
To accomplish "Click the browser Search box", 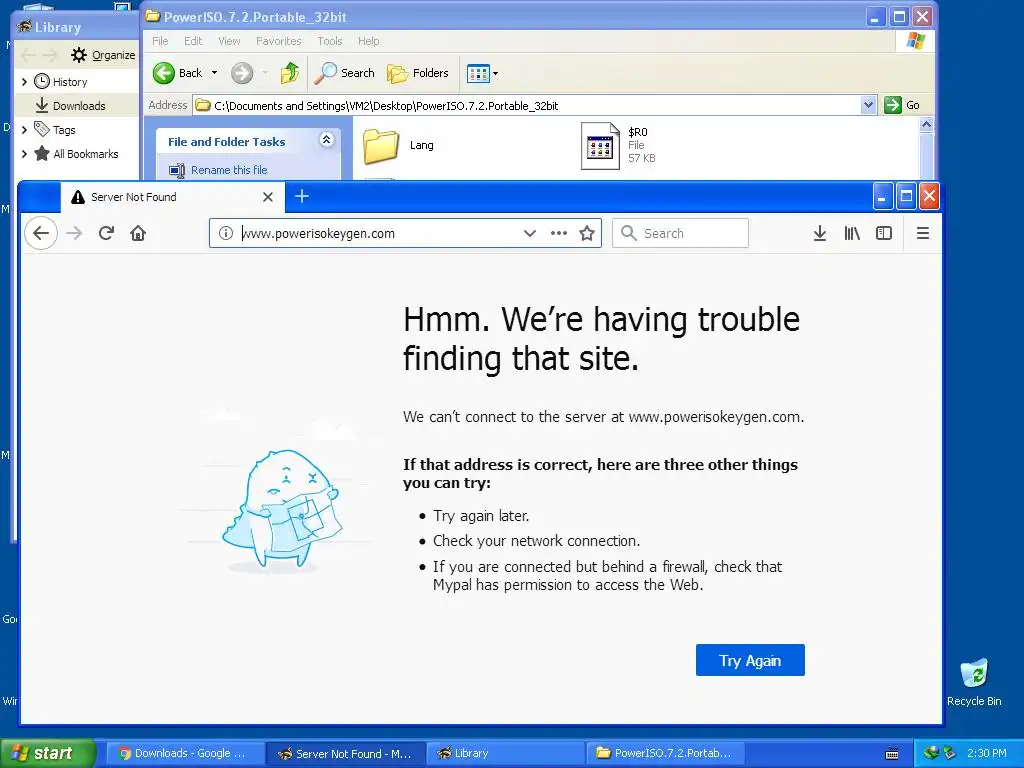I will coord(680,233).
